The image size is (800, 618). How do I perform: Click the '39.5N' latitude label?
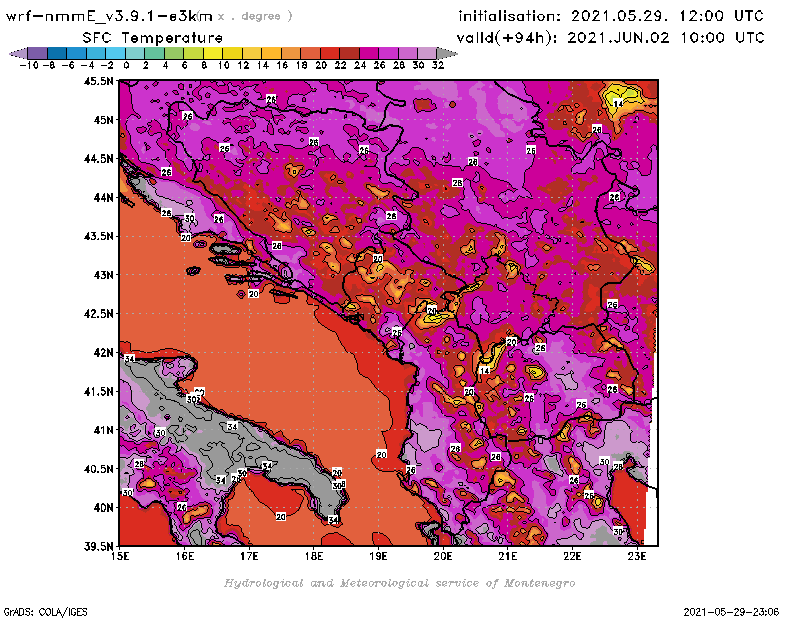coord(98,547)
